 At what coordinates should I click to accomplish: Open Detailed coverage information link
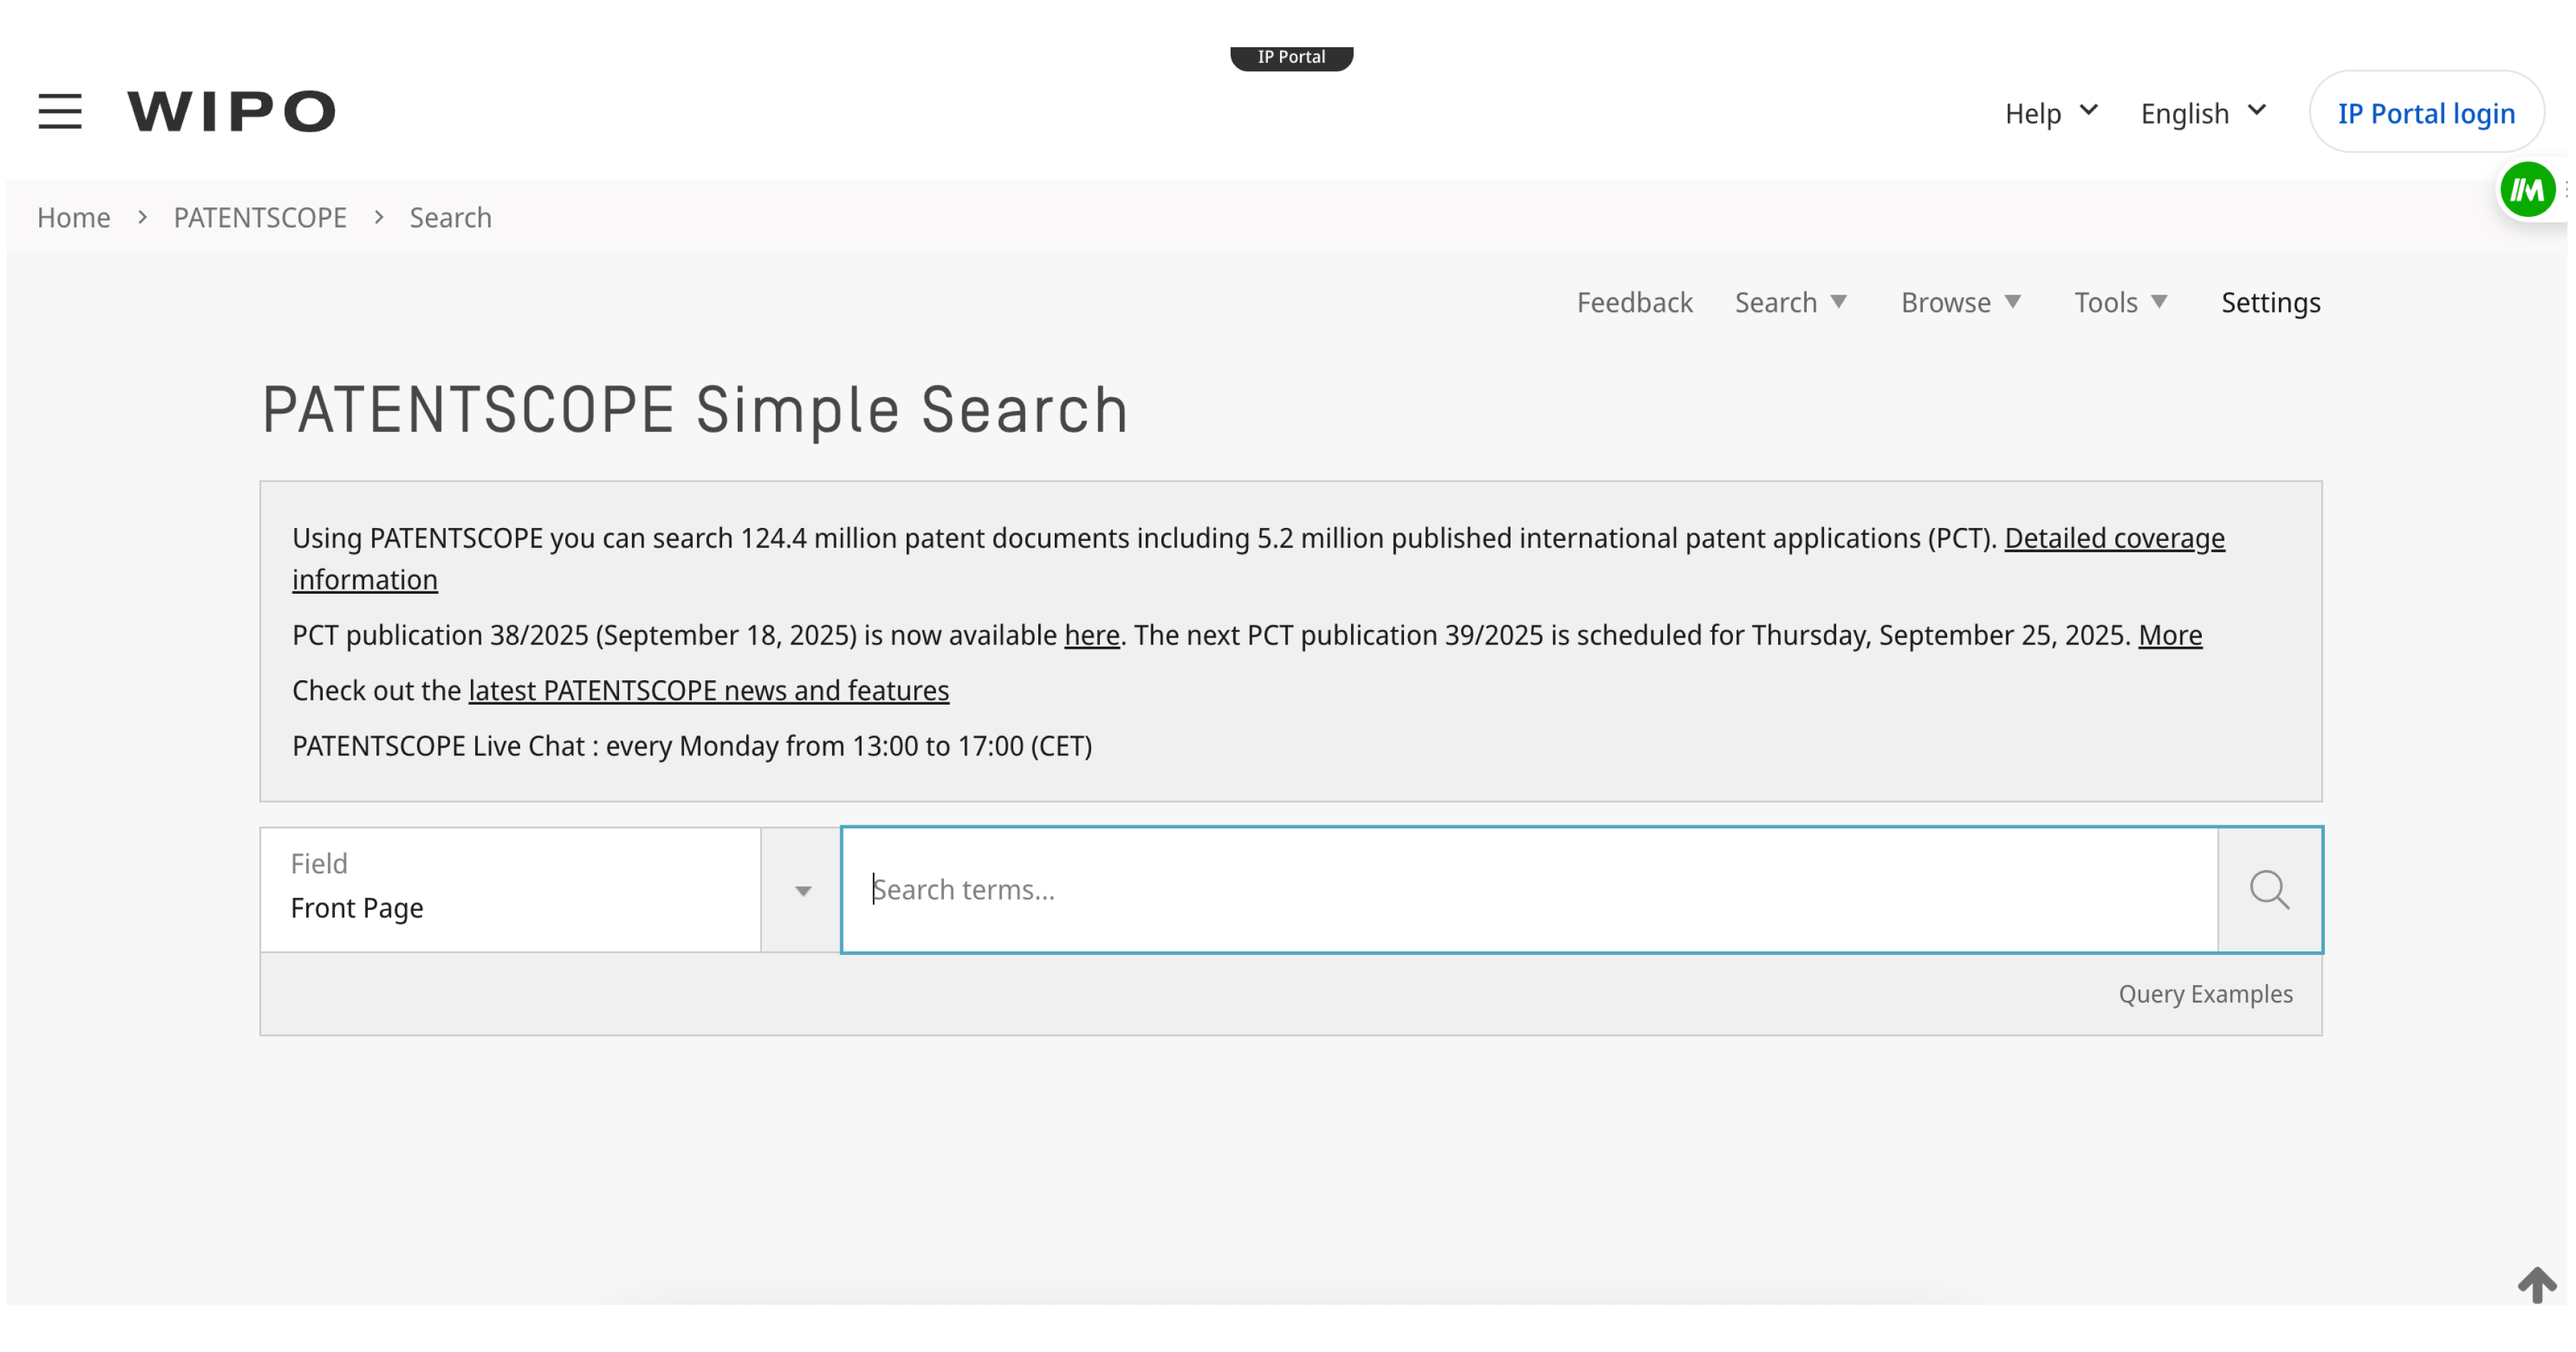(2113, 538)
